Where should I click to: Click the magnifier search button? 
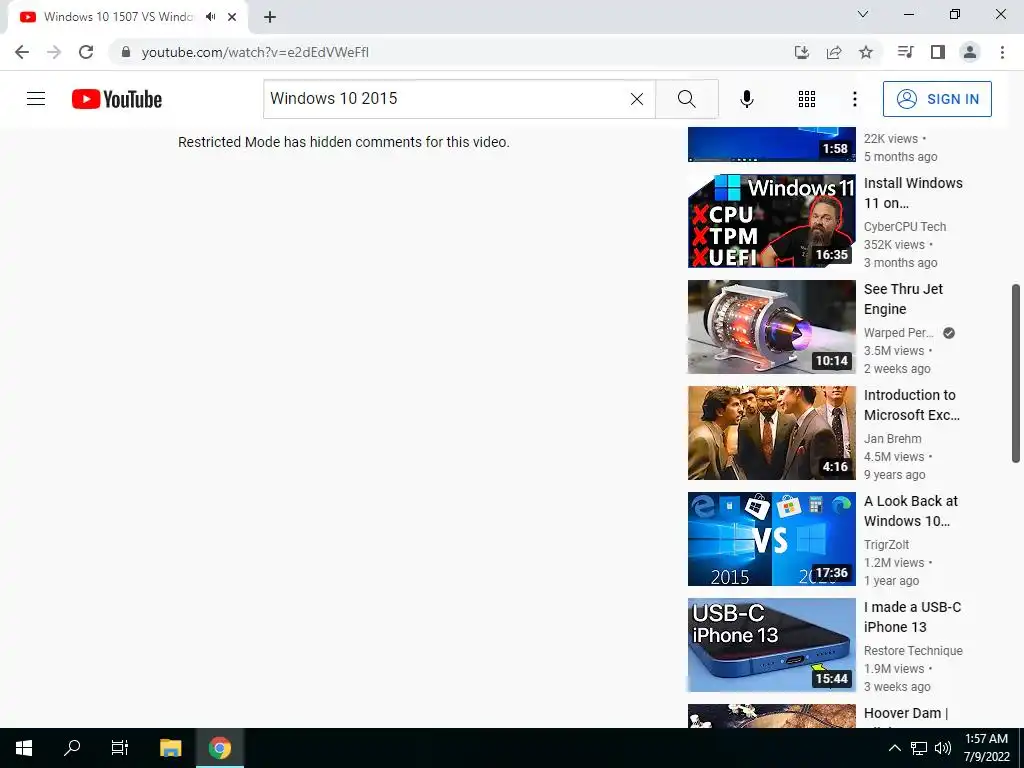coord(686,99)
